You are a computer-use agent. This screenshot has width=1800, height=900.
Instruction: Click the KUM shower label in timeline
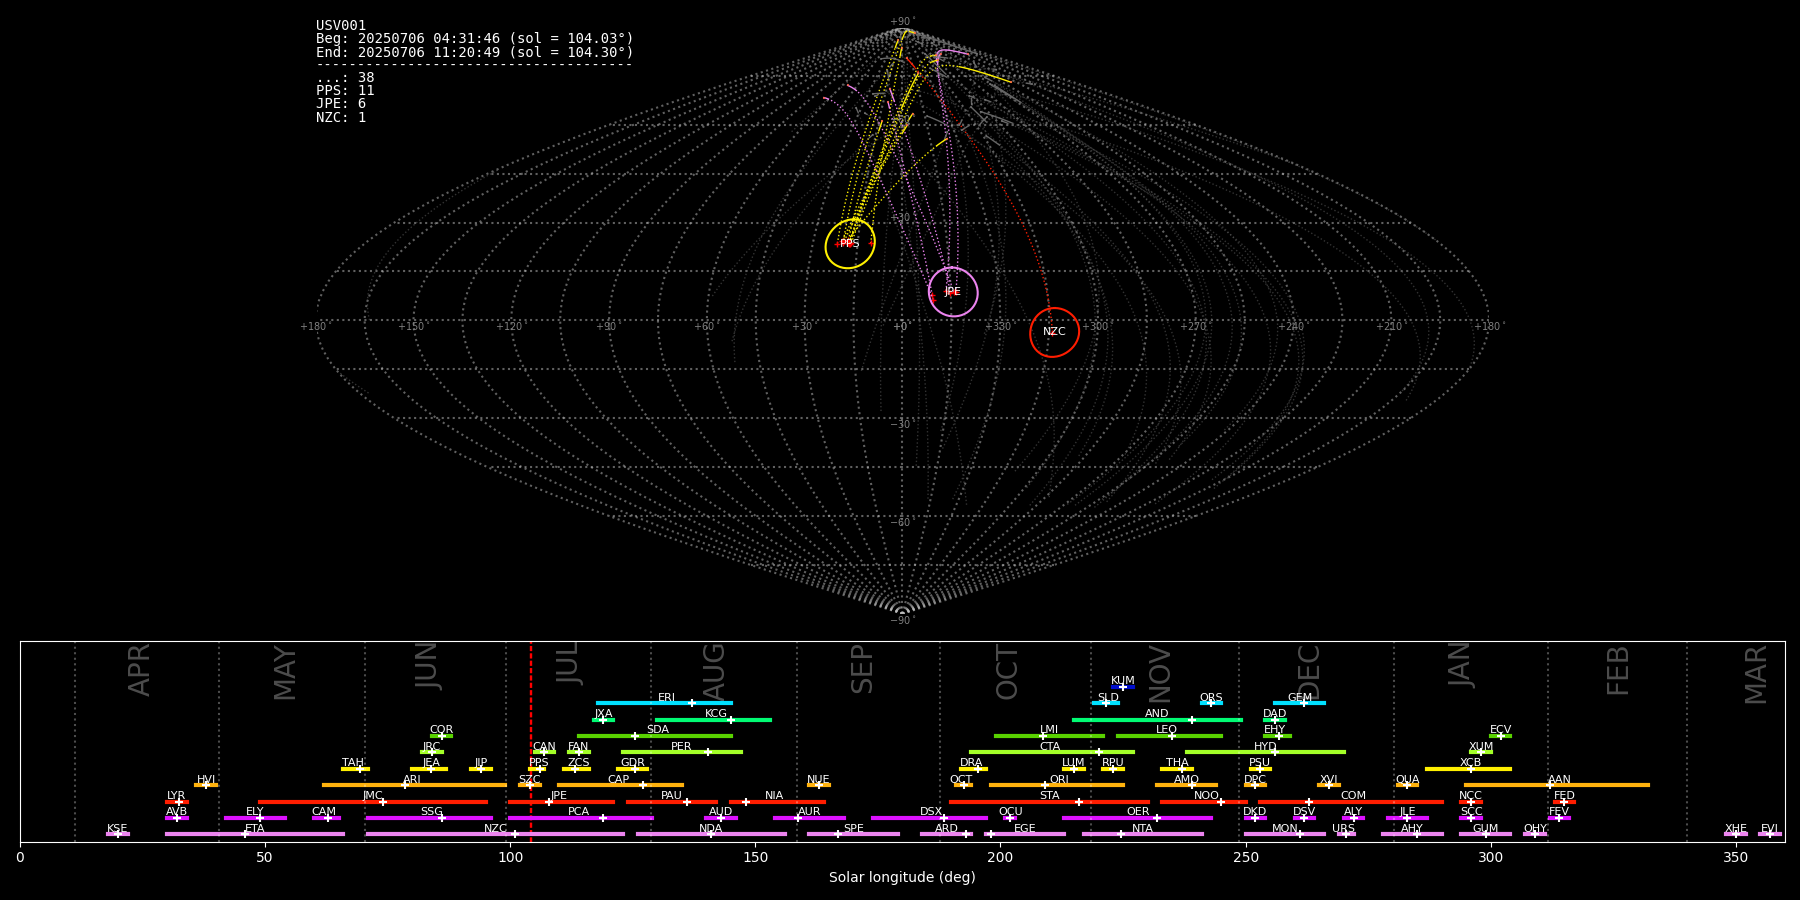[x=1123, y=680]
